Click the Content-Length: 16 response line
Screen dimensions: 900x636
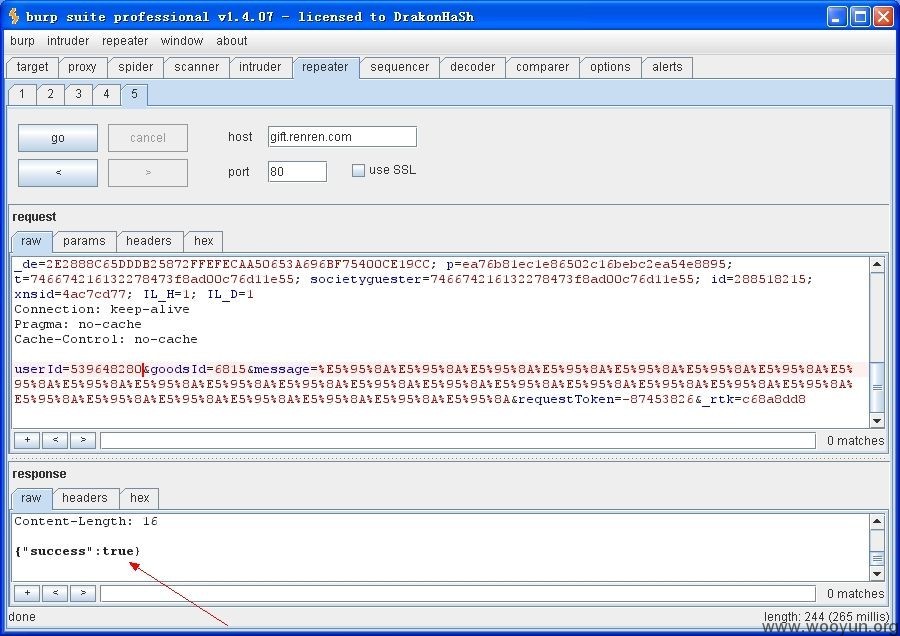click(86, 521)
